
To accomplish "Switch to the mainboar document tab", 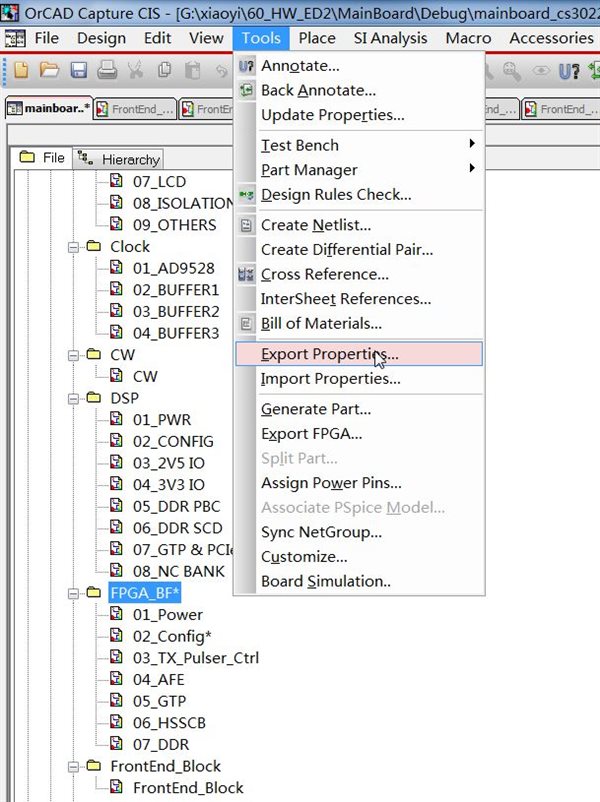I will (50, 109).
